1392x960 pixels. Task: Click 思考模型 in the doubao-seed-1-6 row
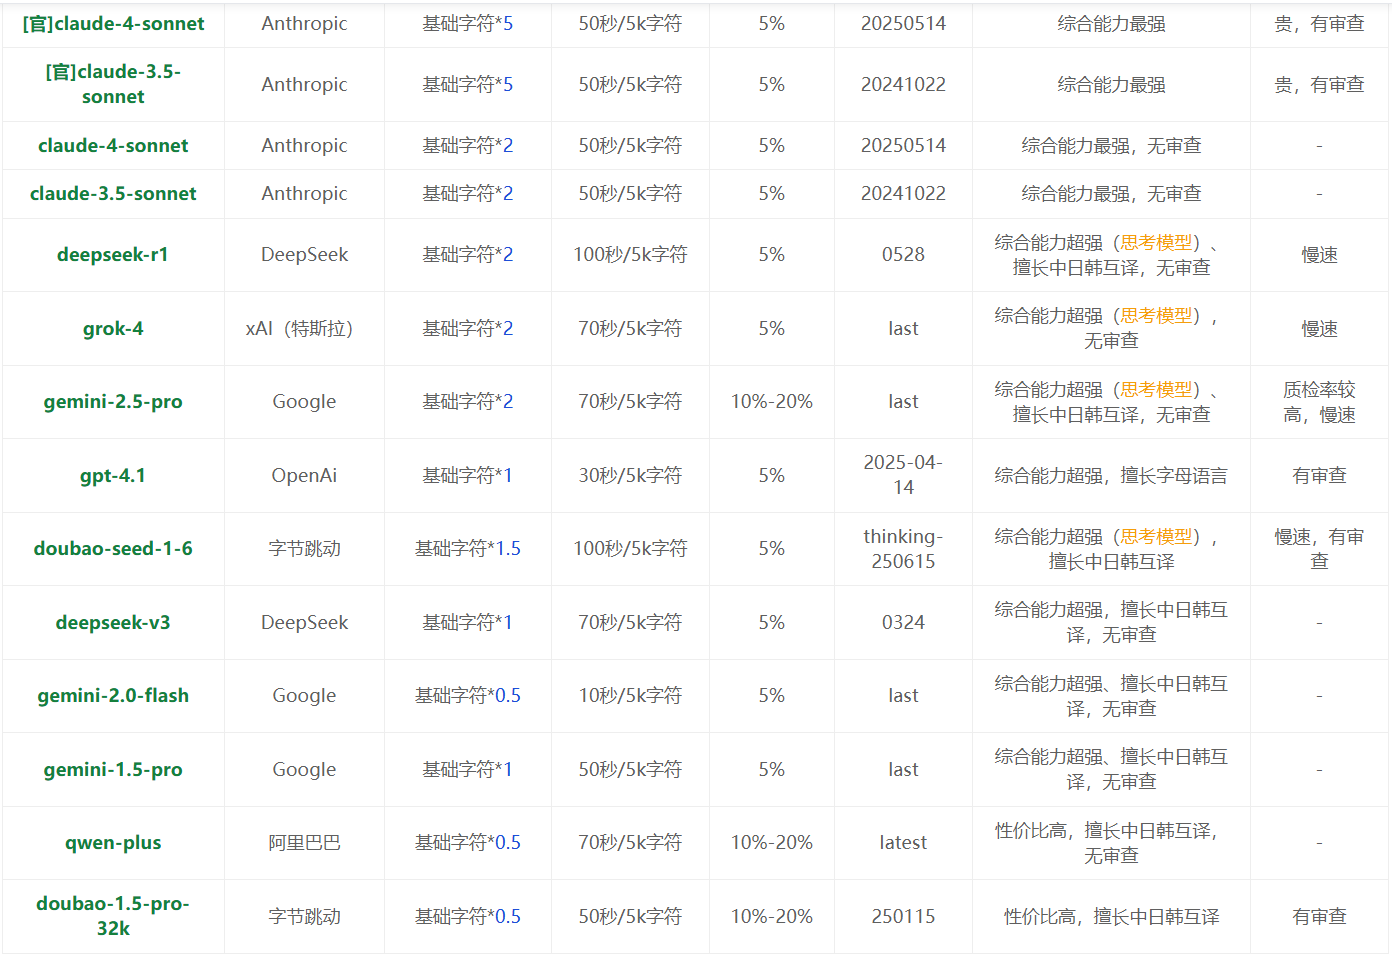(1157, 537)
